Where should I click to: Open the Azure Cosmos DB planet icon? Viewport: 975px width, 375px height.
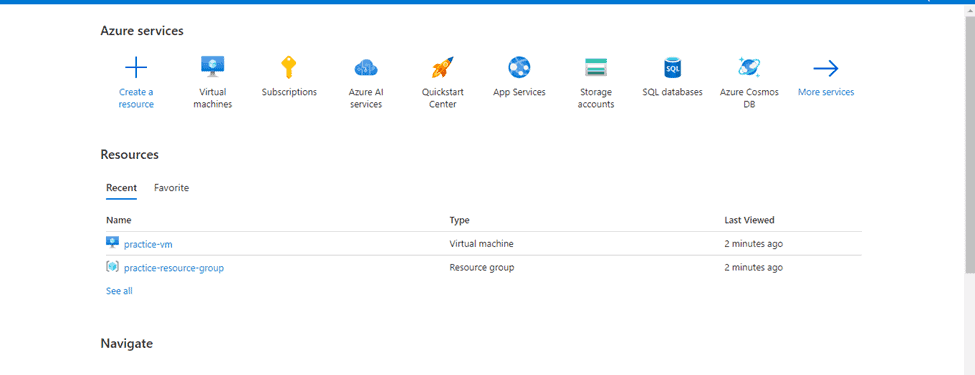coord(749,67)
